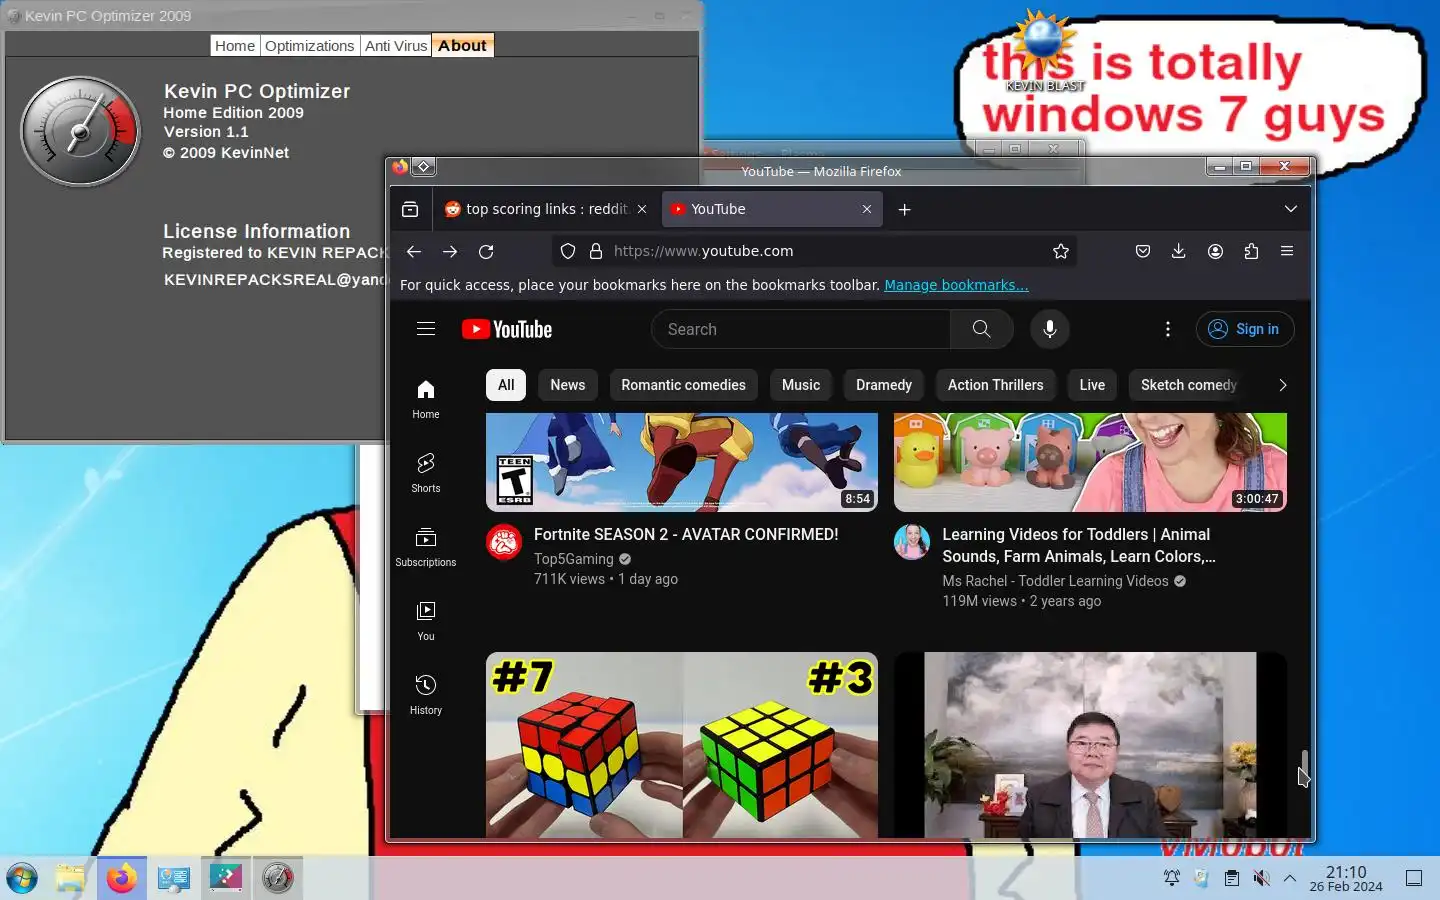Close the YouTube tab

coord(867,209)
